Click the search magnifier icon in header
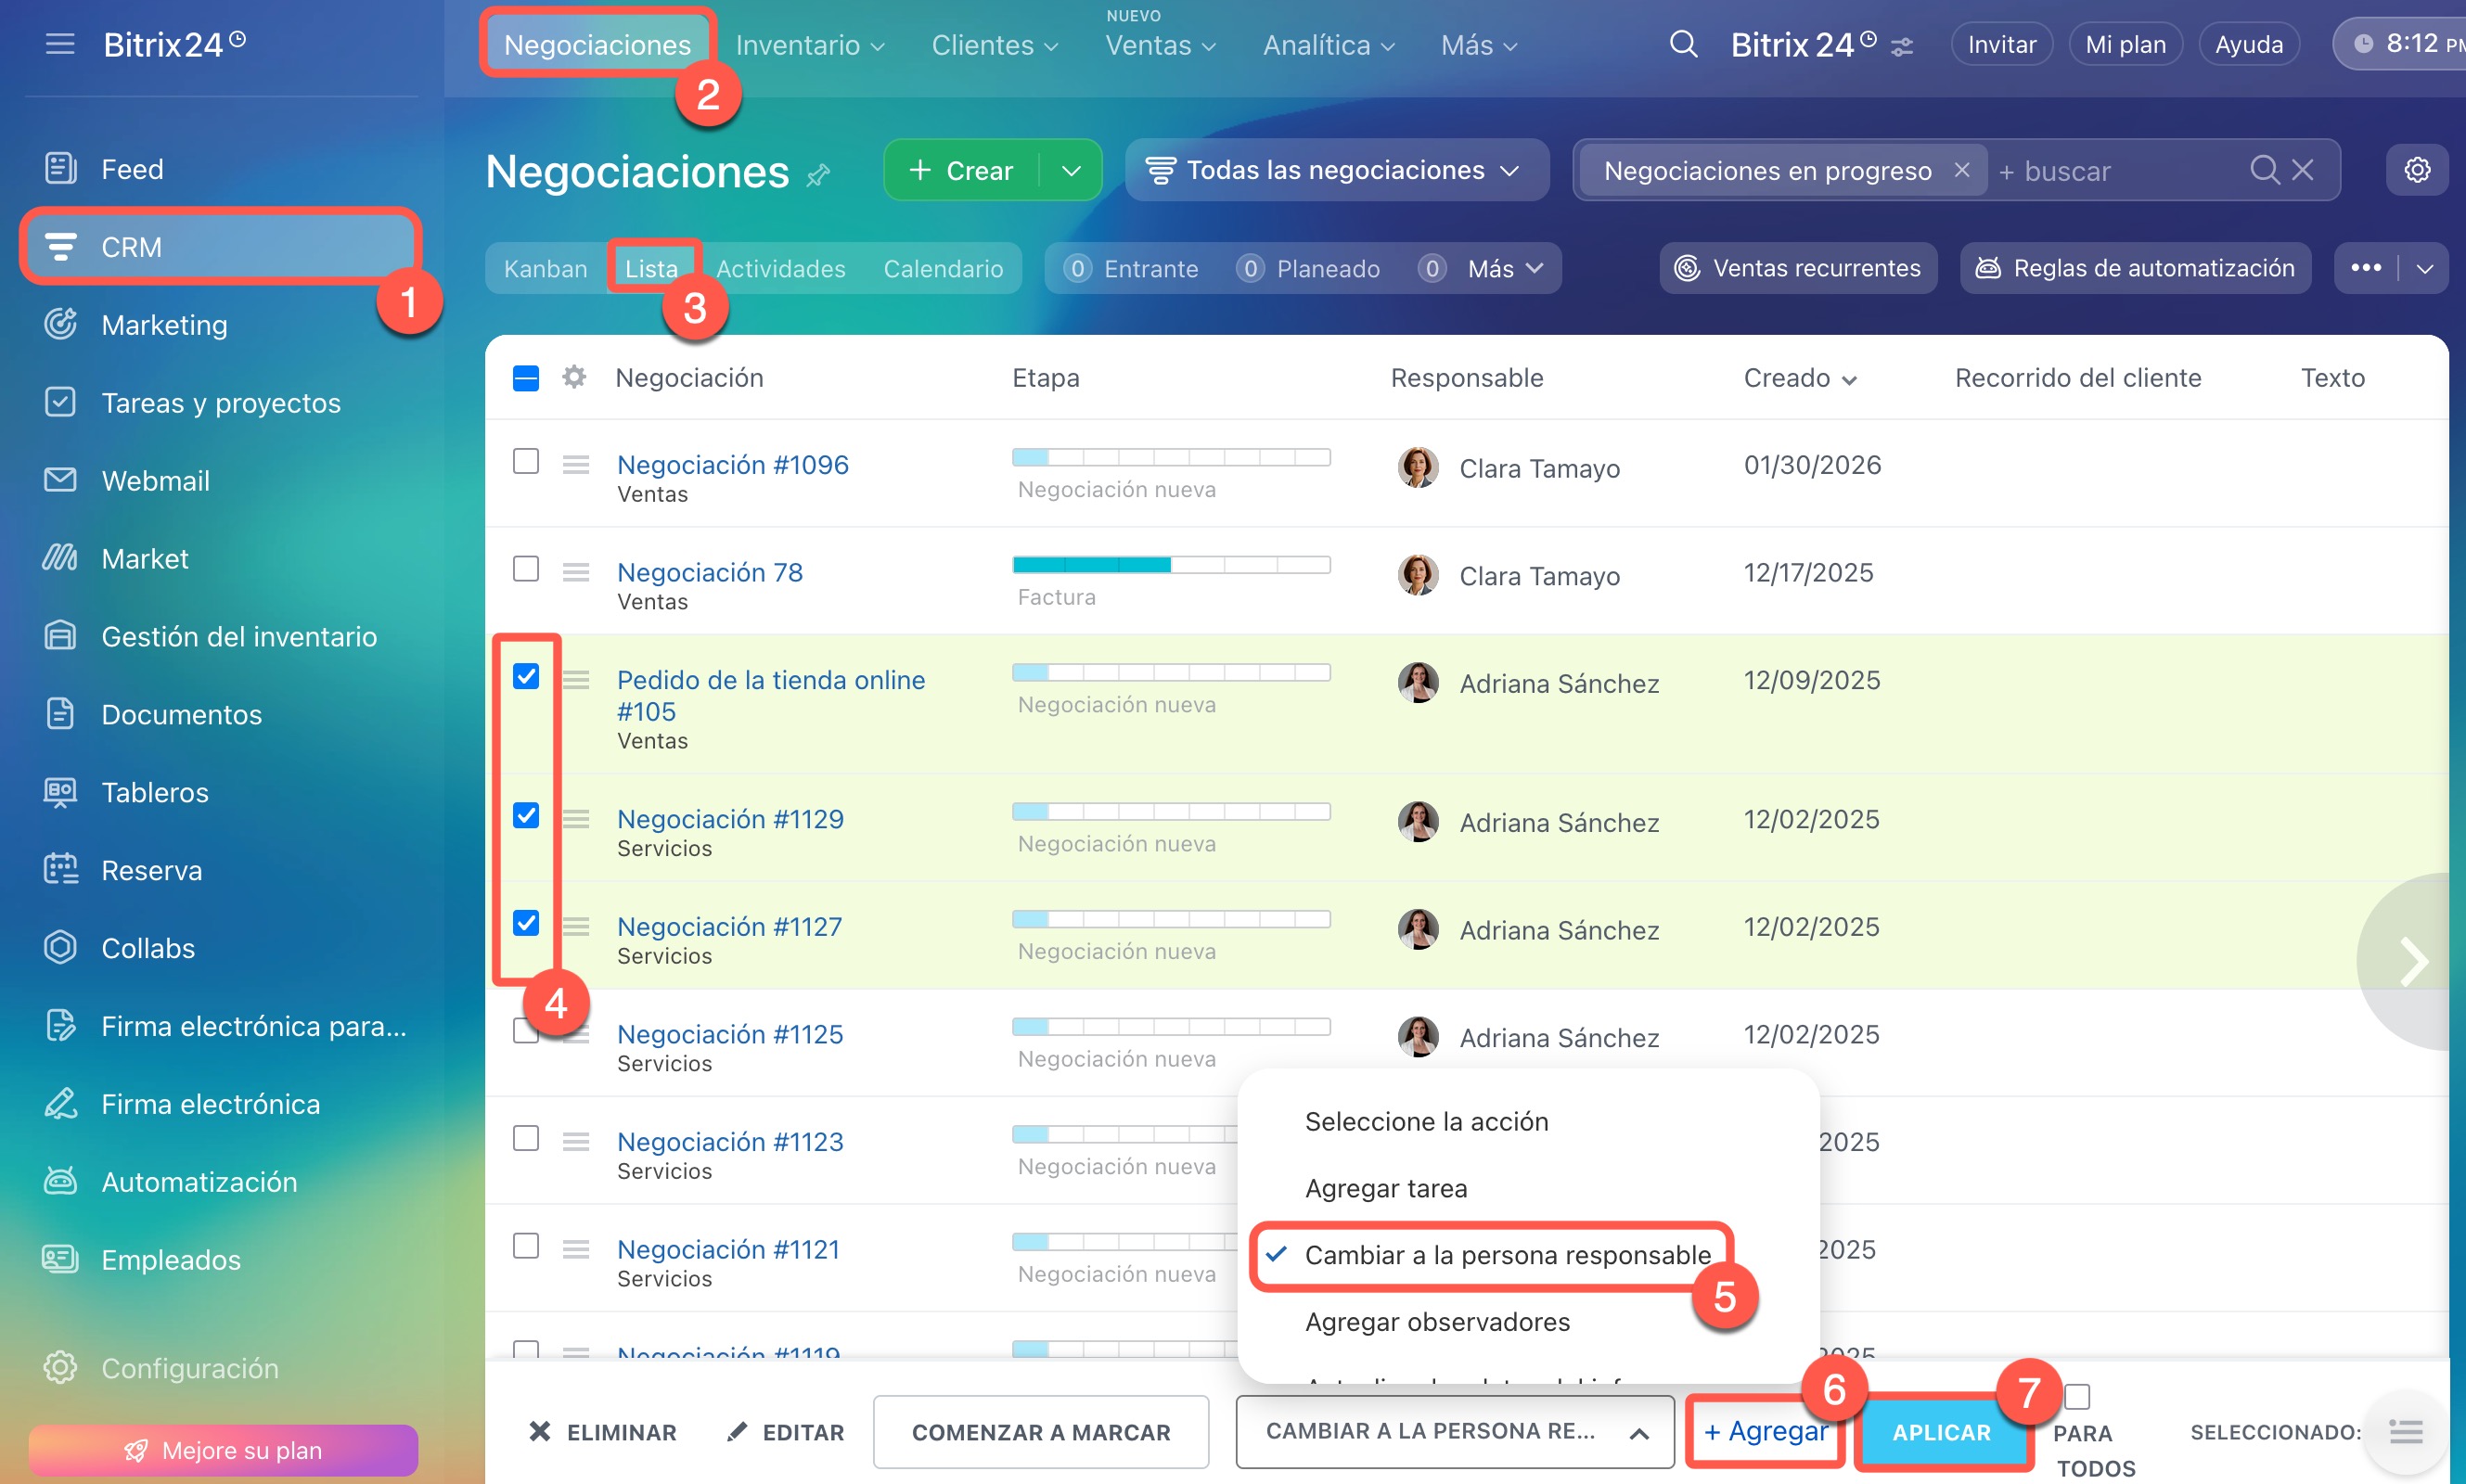 pos(1683,44)
